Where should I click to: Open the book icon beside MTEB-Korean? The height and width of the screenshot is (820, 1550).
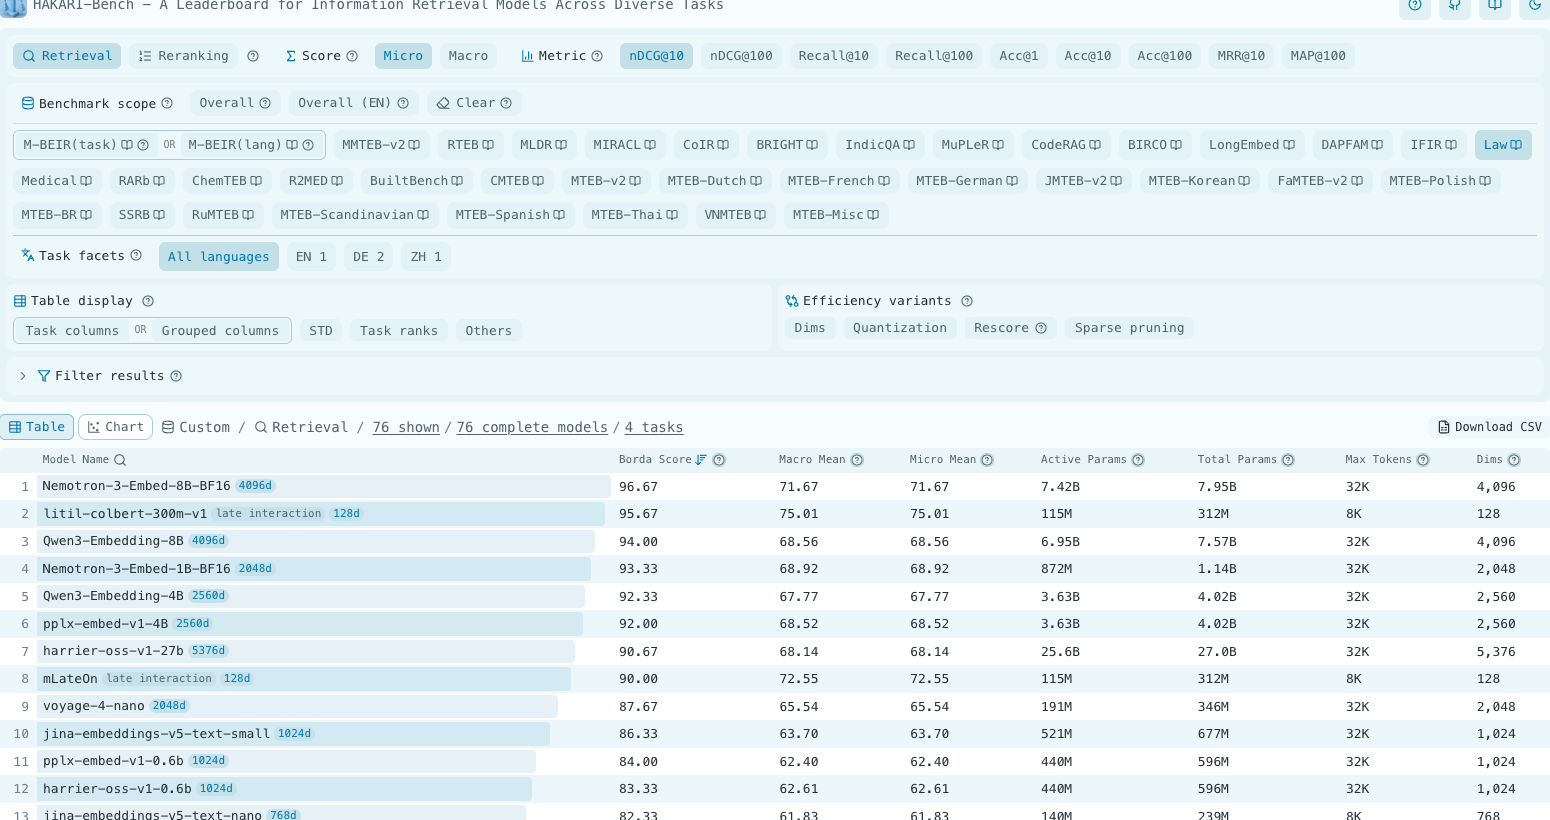[x=1244, y=181]
